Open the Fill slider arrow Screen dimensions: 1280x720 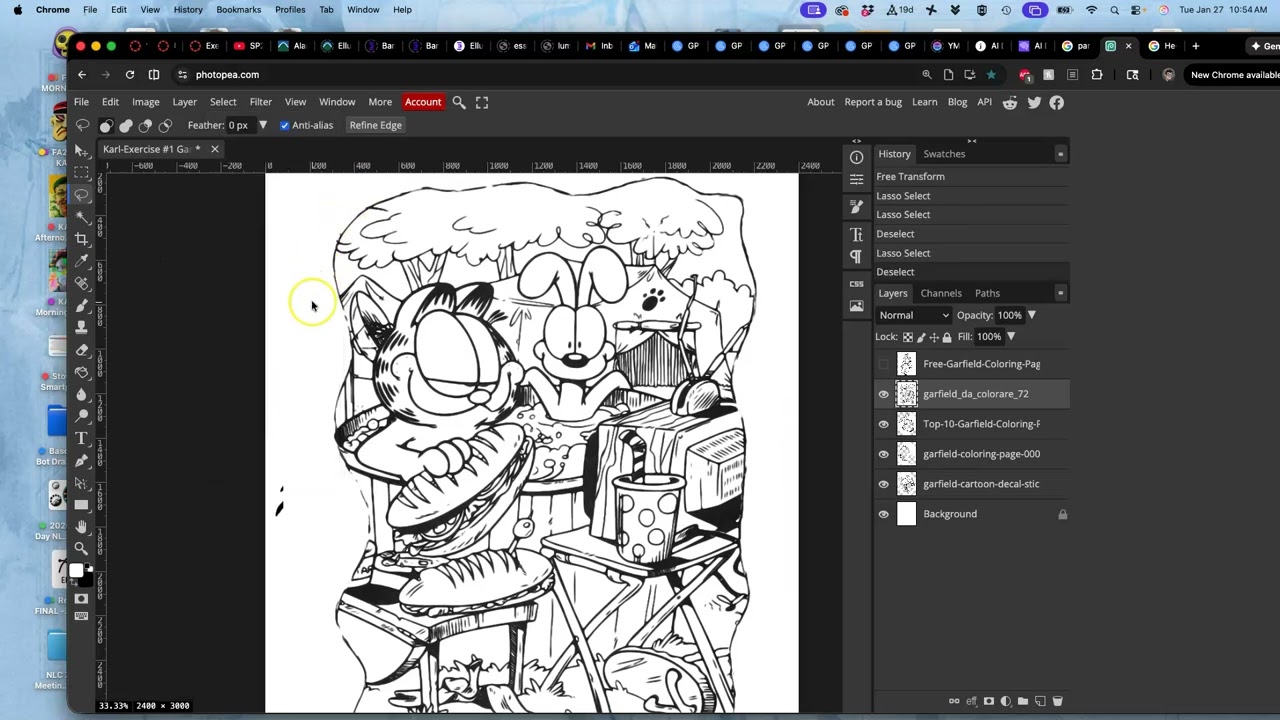point(1011,337)
